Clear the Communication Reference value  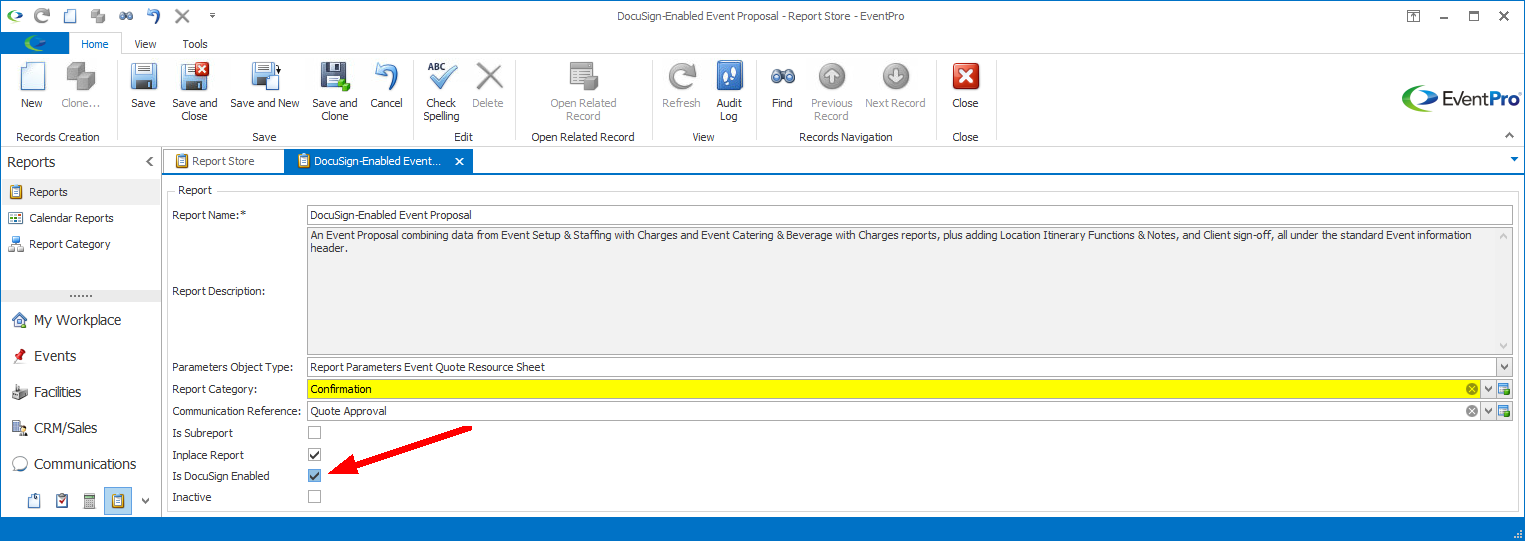1472,411
